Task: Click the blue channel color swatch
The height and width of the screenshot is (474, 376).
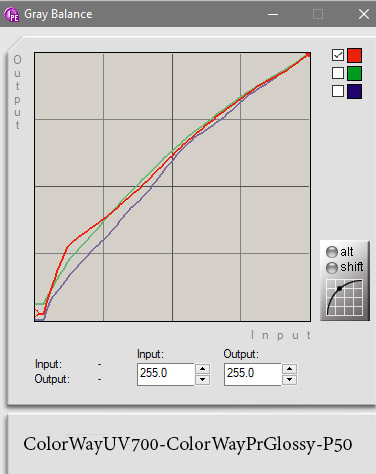Action: click(354, 91)
